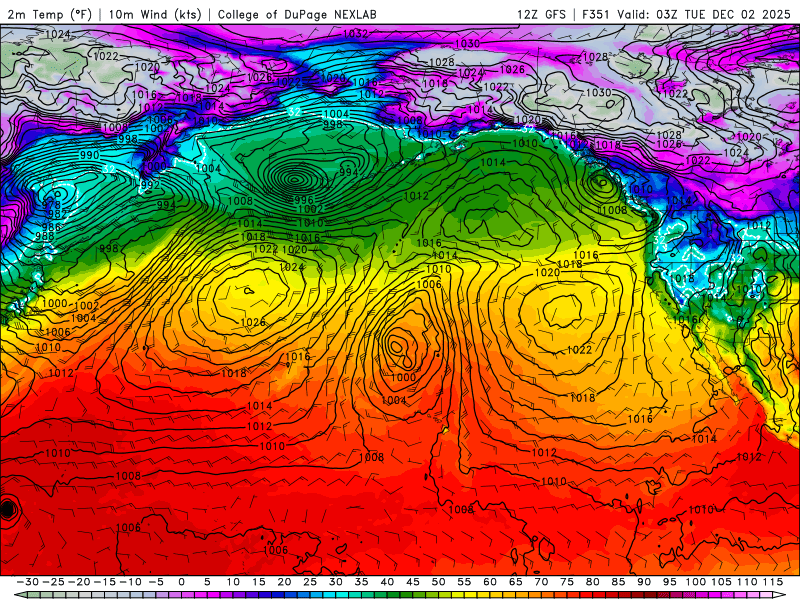
Task: Click the '12Z GFS' model run label
Action: click(x=541, y=14)
